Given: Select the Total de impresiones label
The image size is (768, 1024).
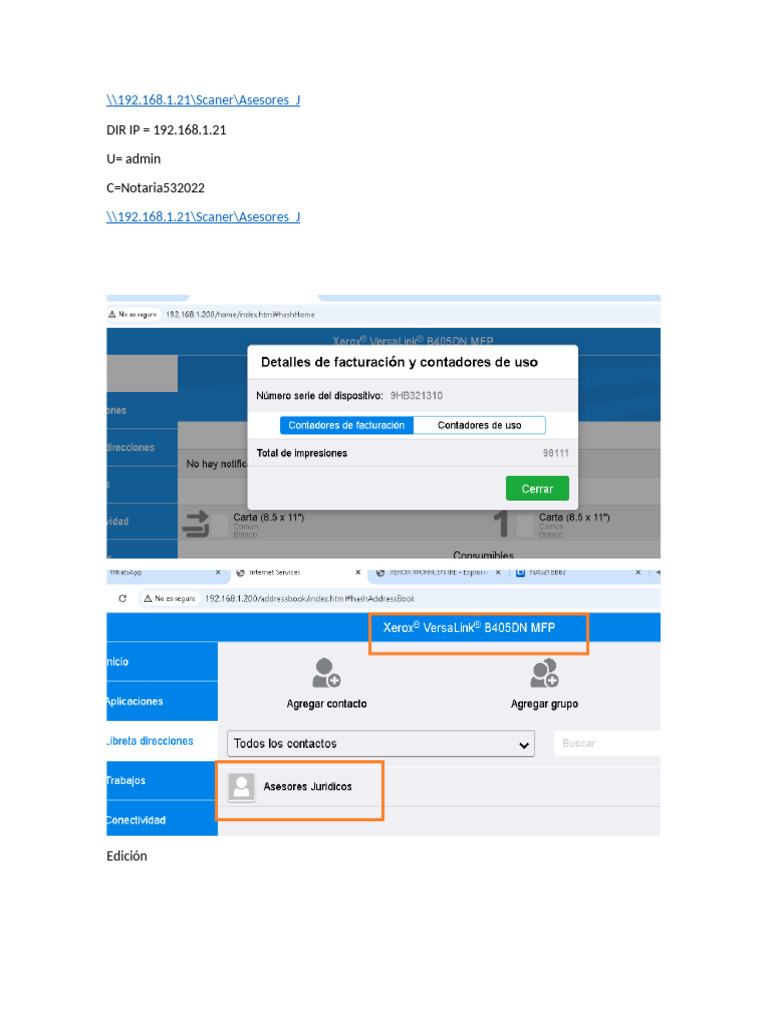Looking at the screenshot, I should 302,453.
